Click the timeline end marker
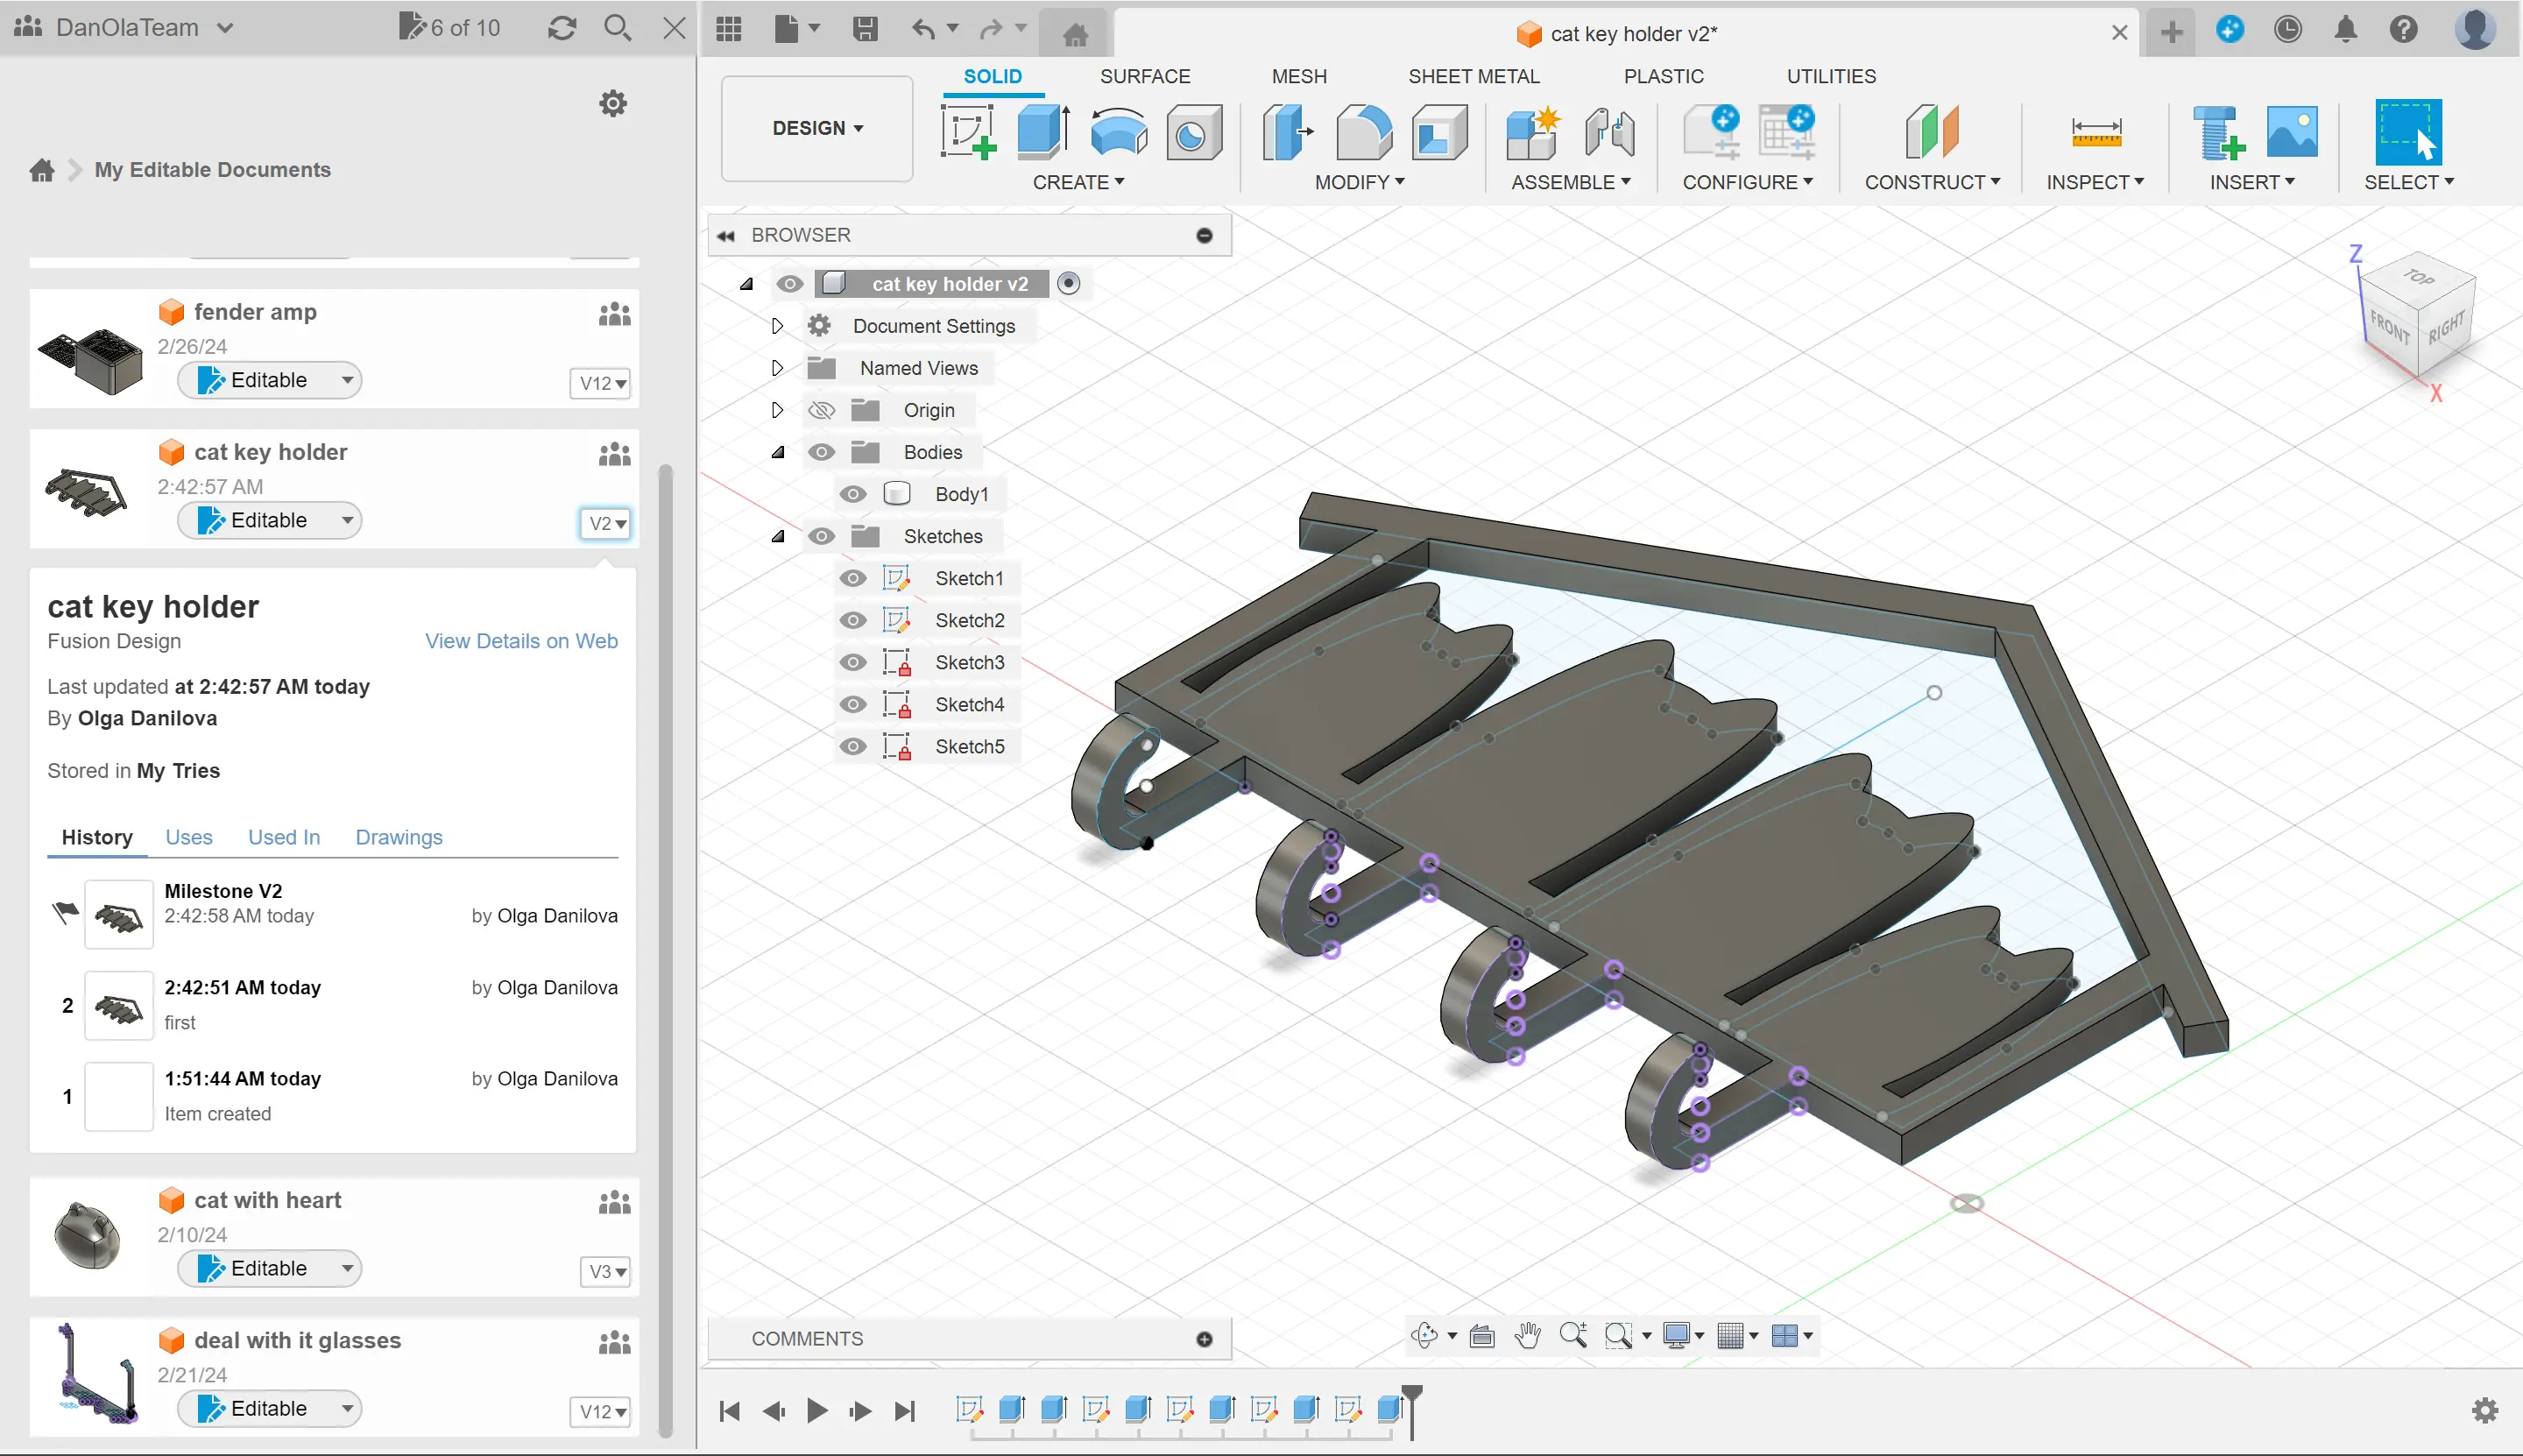 point(1411,1411)
